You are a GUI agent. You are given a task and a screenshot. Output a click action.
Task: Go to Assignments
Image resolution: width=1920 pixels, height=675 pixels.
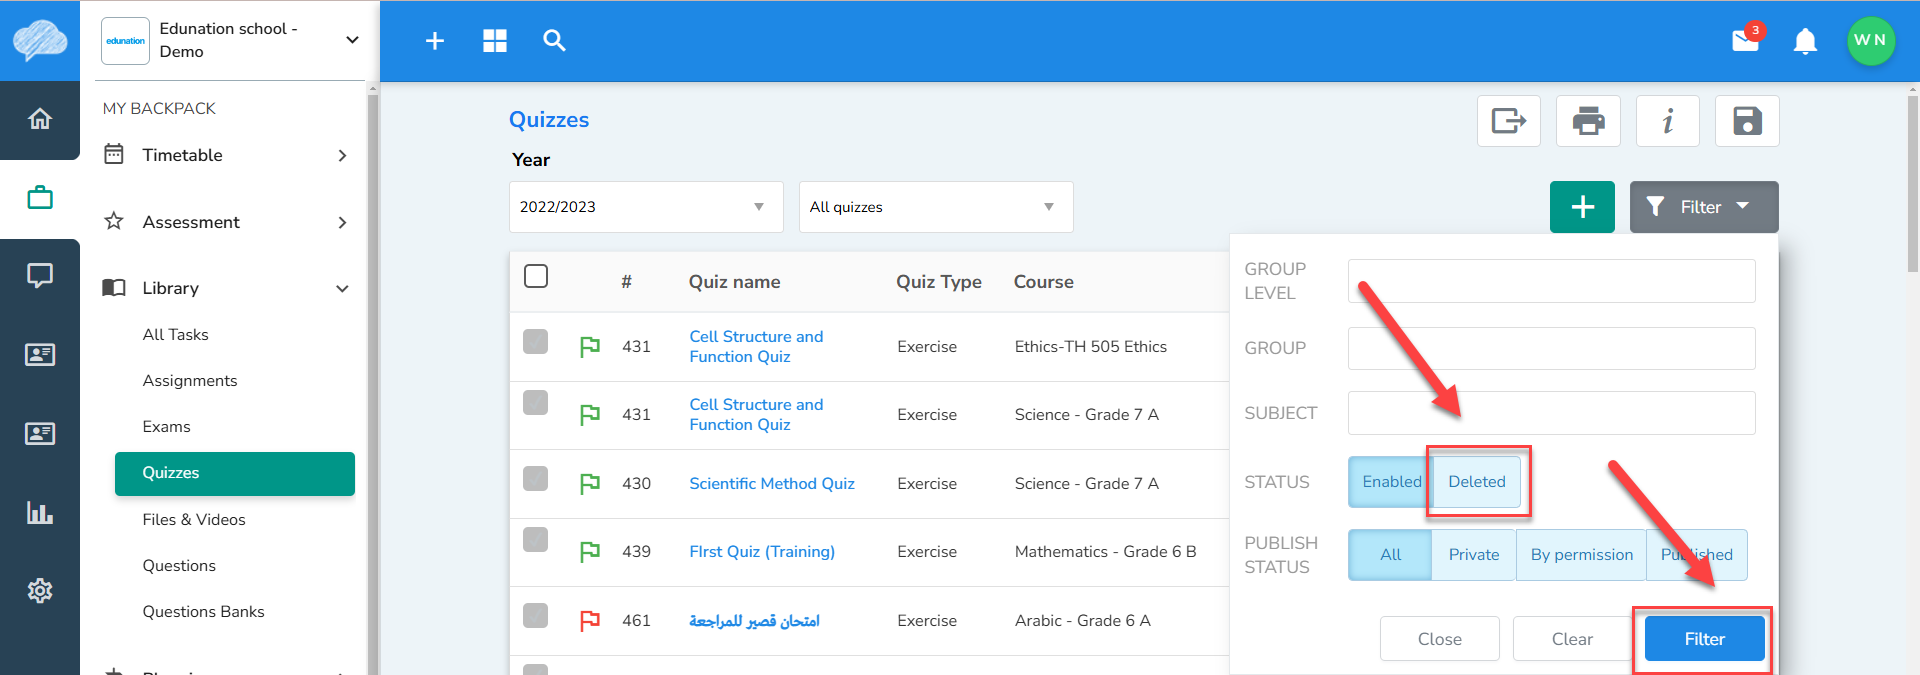[190, 381]
